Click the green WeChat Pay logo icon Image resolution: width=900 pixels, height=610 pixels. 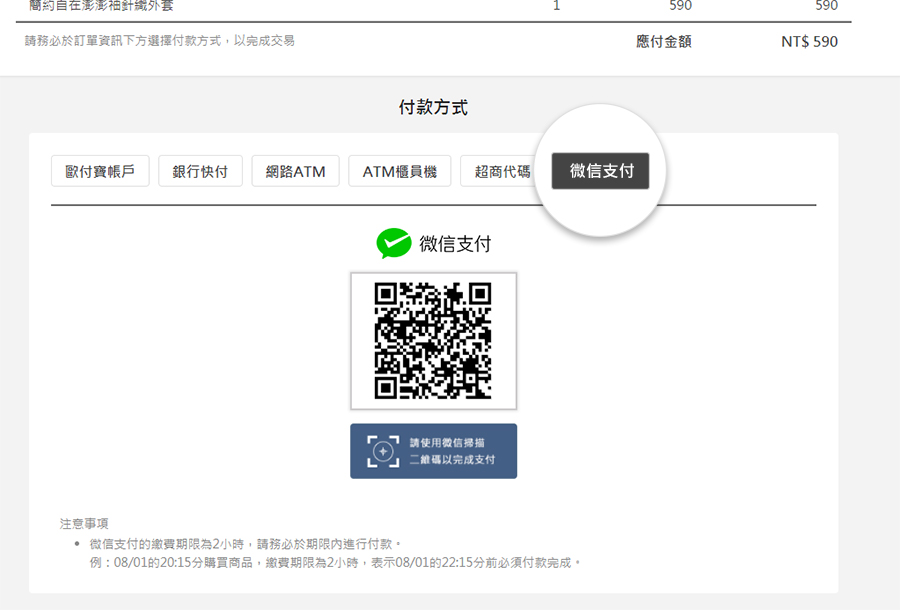click(394, 243)
